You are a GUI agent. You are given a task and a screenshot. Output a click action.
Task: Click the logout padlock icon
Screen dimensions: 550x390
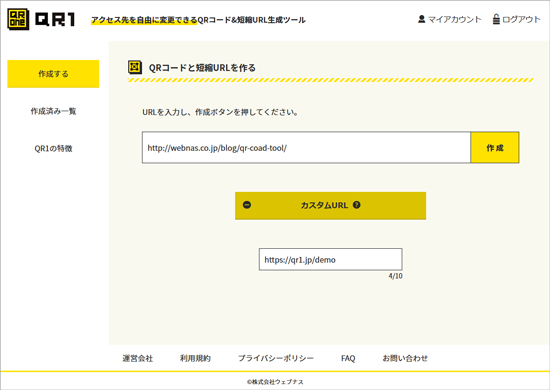(x=496, y=19)
